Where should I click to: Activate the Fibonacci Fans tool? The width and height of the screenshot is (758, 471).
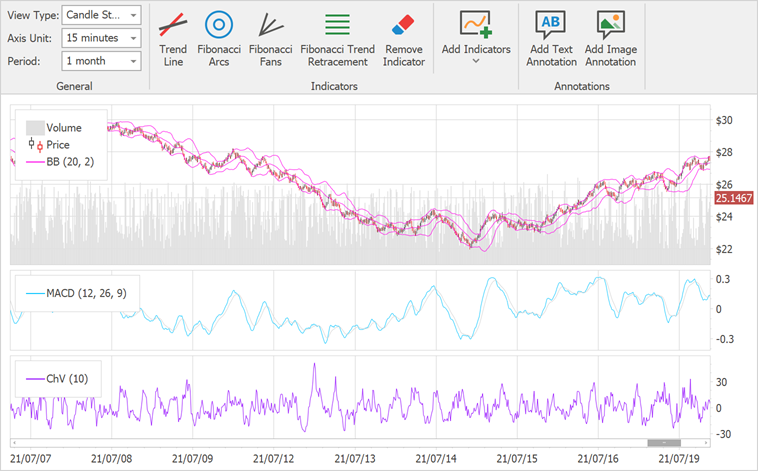(271, 40)
